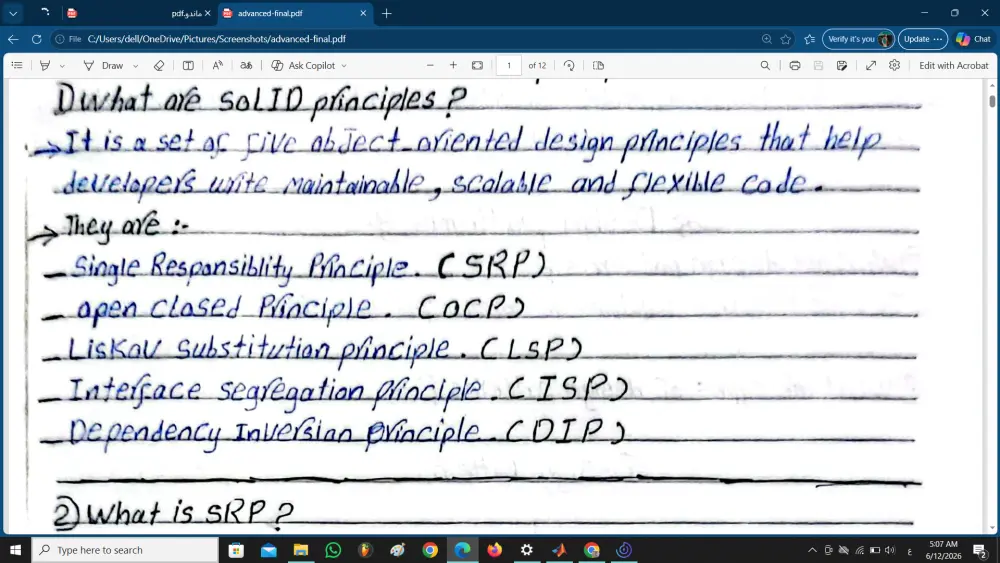Select the Erase tool
1000x563 pixels.
coord(159,65)
